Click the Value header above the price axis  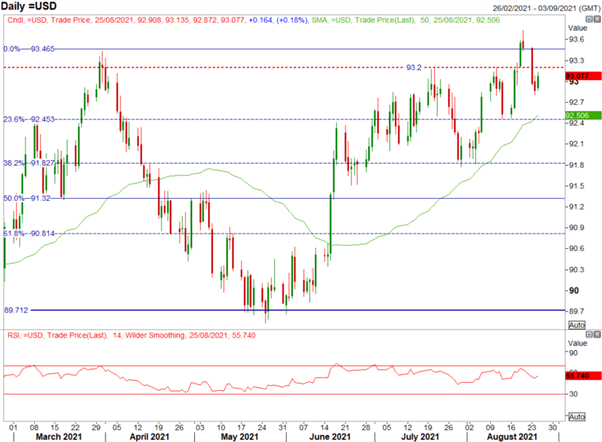577,28
